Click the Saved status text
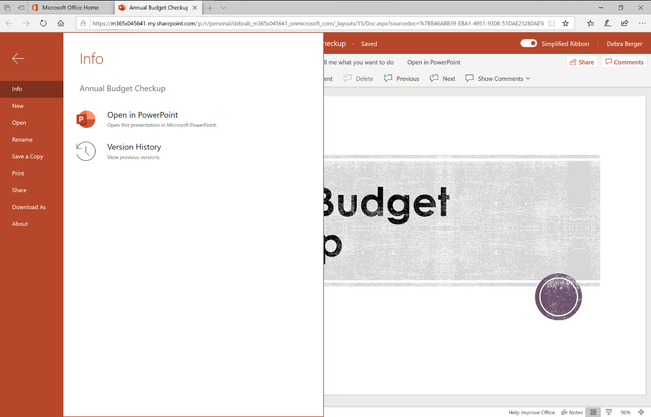Viewport: 651px width, 417px height. 369,44
